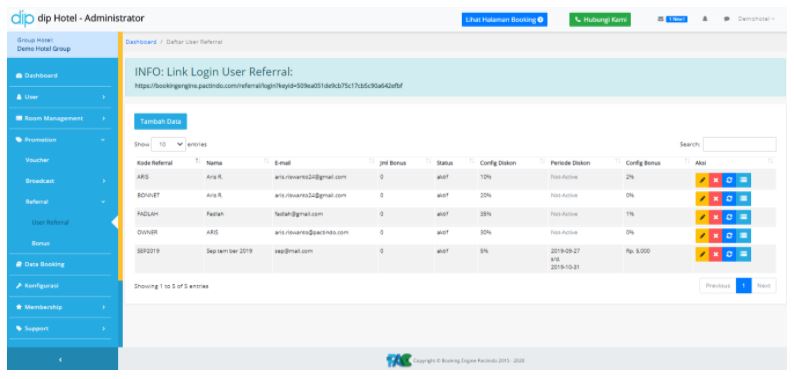
Task: Expand the Membership sidebar menu
Action: (60, 307)
